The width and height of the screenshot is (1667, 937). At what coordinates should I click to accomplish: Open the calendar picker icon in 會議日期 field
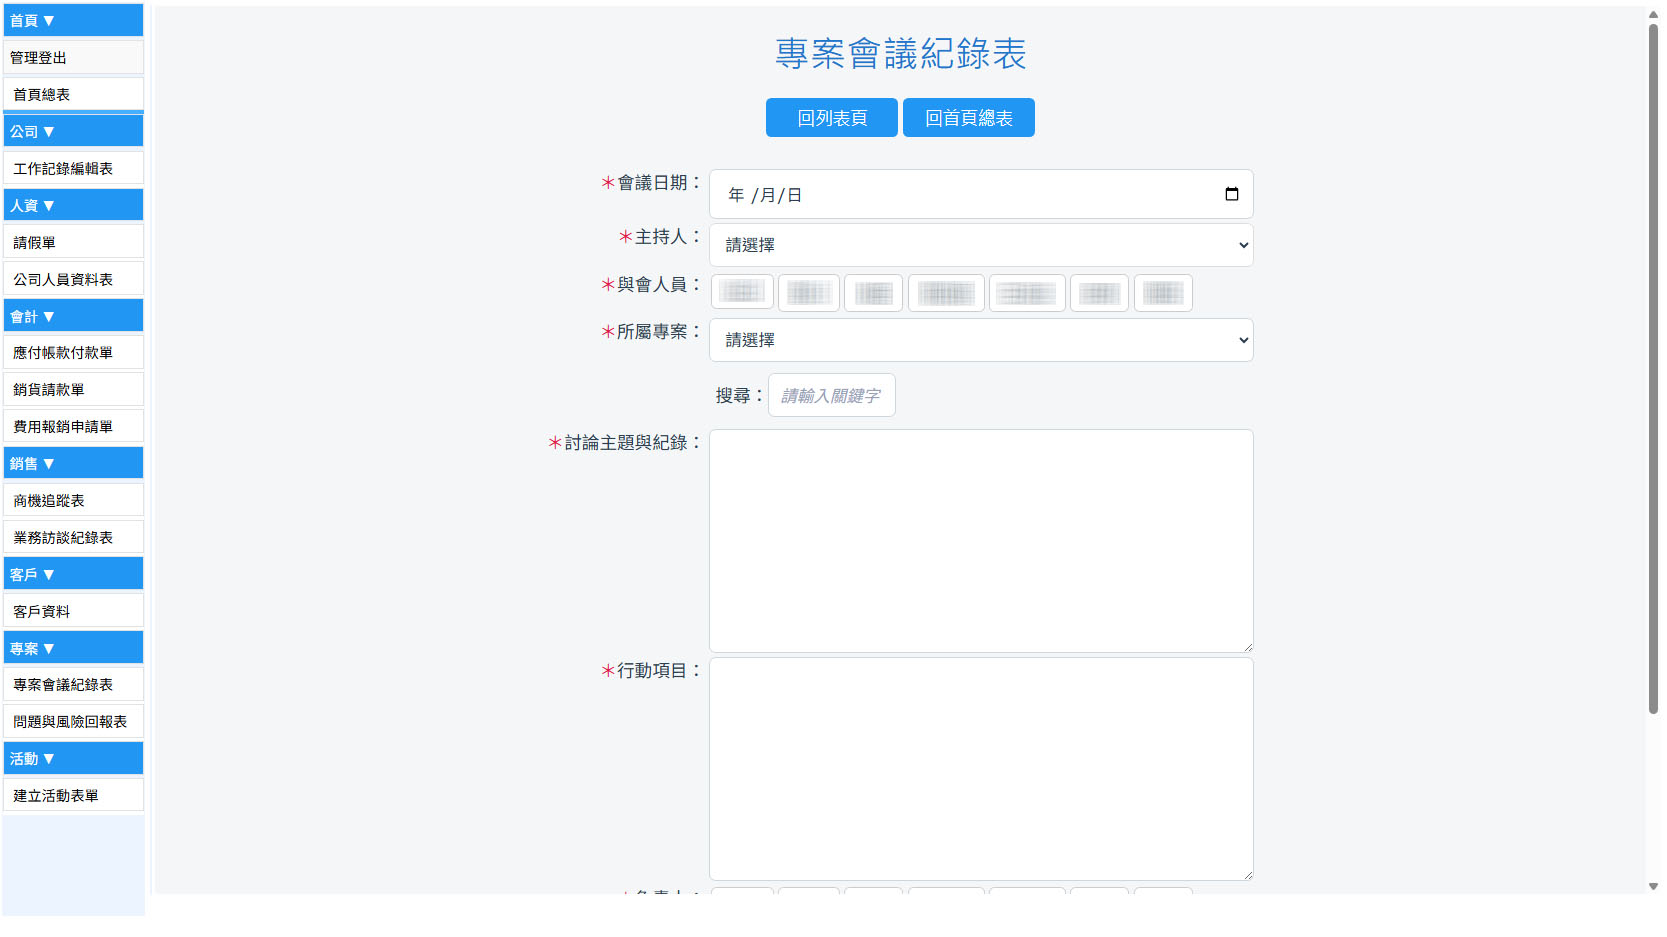(x=1232, y=194)
